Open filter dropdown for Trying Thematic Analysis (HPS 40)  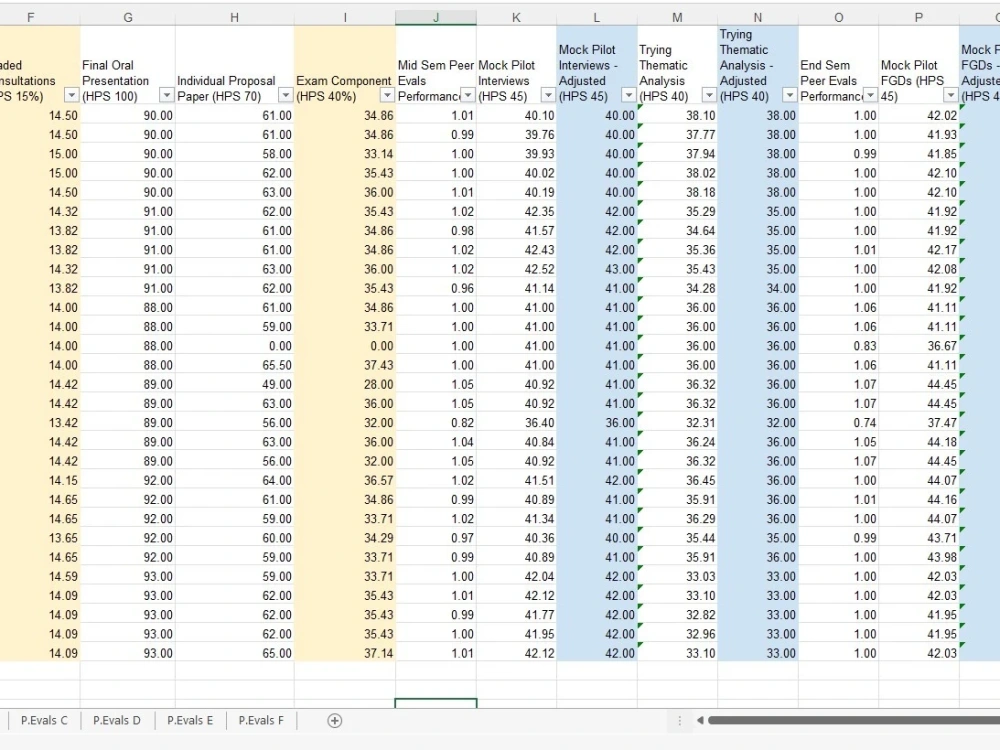(x=709, y=96)
